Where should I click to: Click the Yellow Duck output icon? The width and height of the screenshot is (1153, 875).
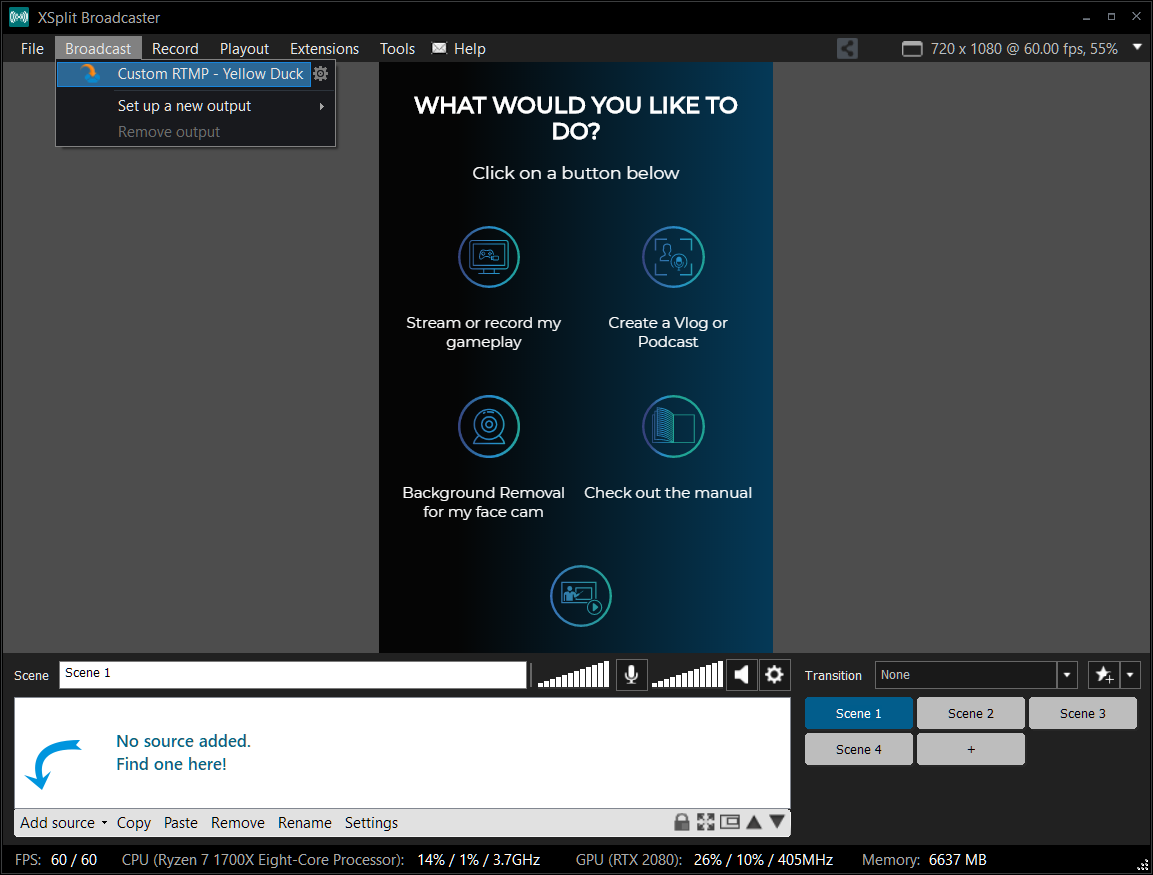click(x=90, y=74)
